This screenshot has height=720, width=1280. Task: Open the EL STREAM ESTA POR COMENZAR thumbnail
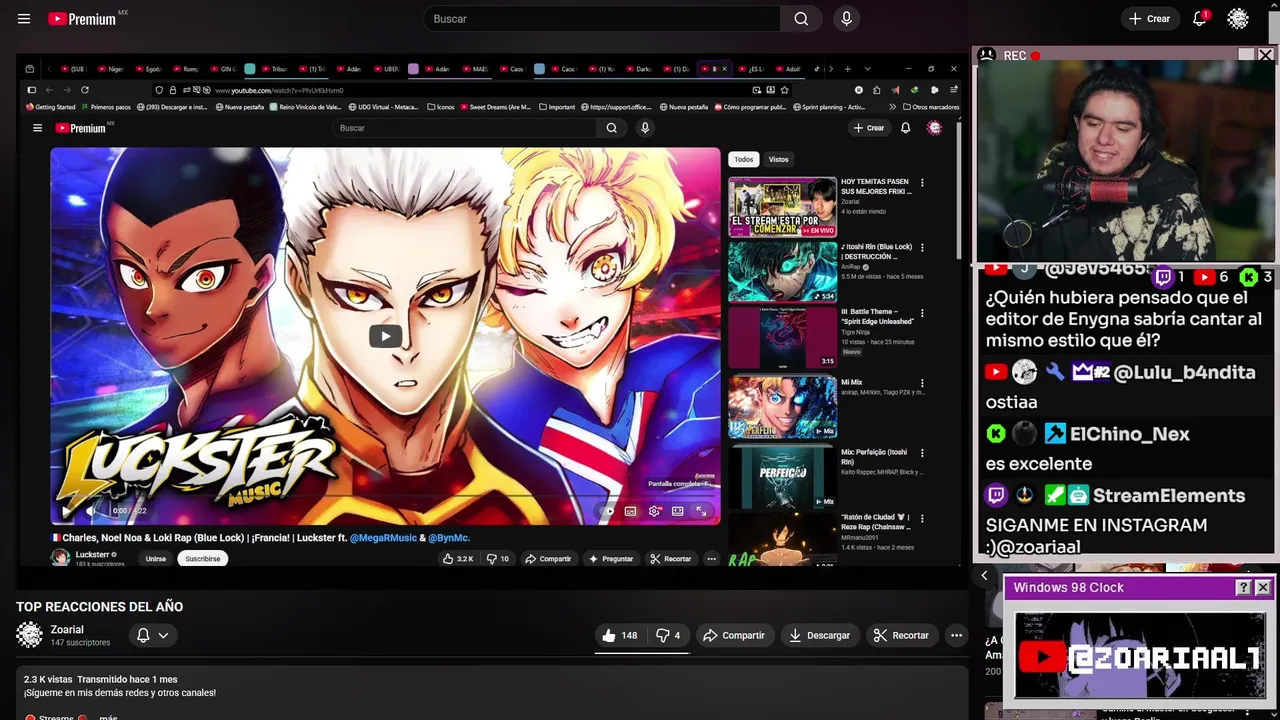click(x=782, y=207)
